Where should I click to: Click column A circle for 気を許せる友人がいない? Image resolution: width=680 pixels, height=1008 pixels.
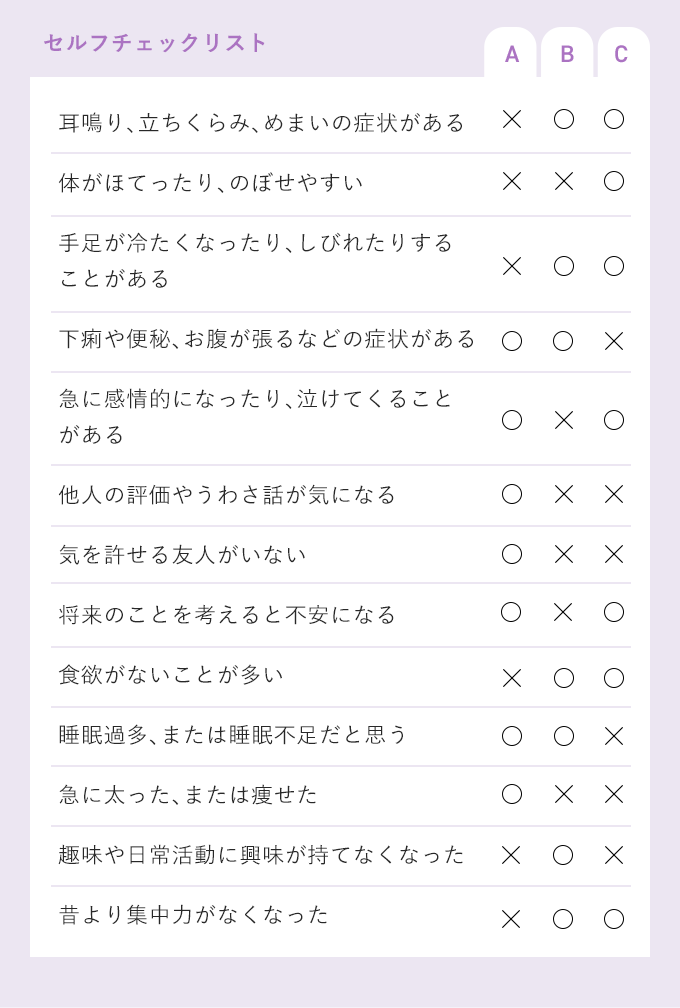(x=512, y=554)
